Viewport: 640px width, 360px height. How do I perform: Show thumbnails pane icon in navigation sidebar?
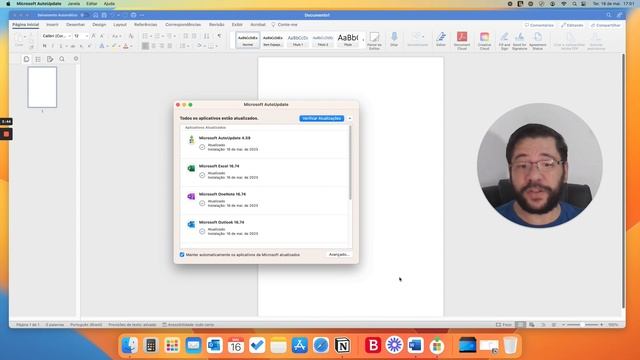[x=27, y=59]
